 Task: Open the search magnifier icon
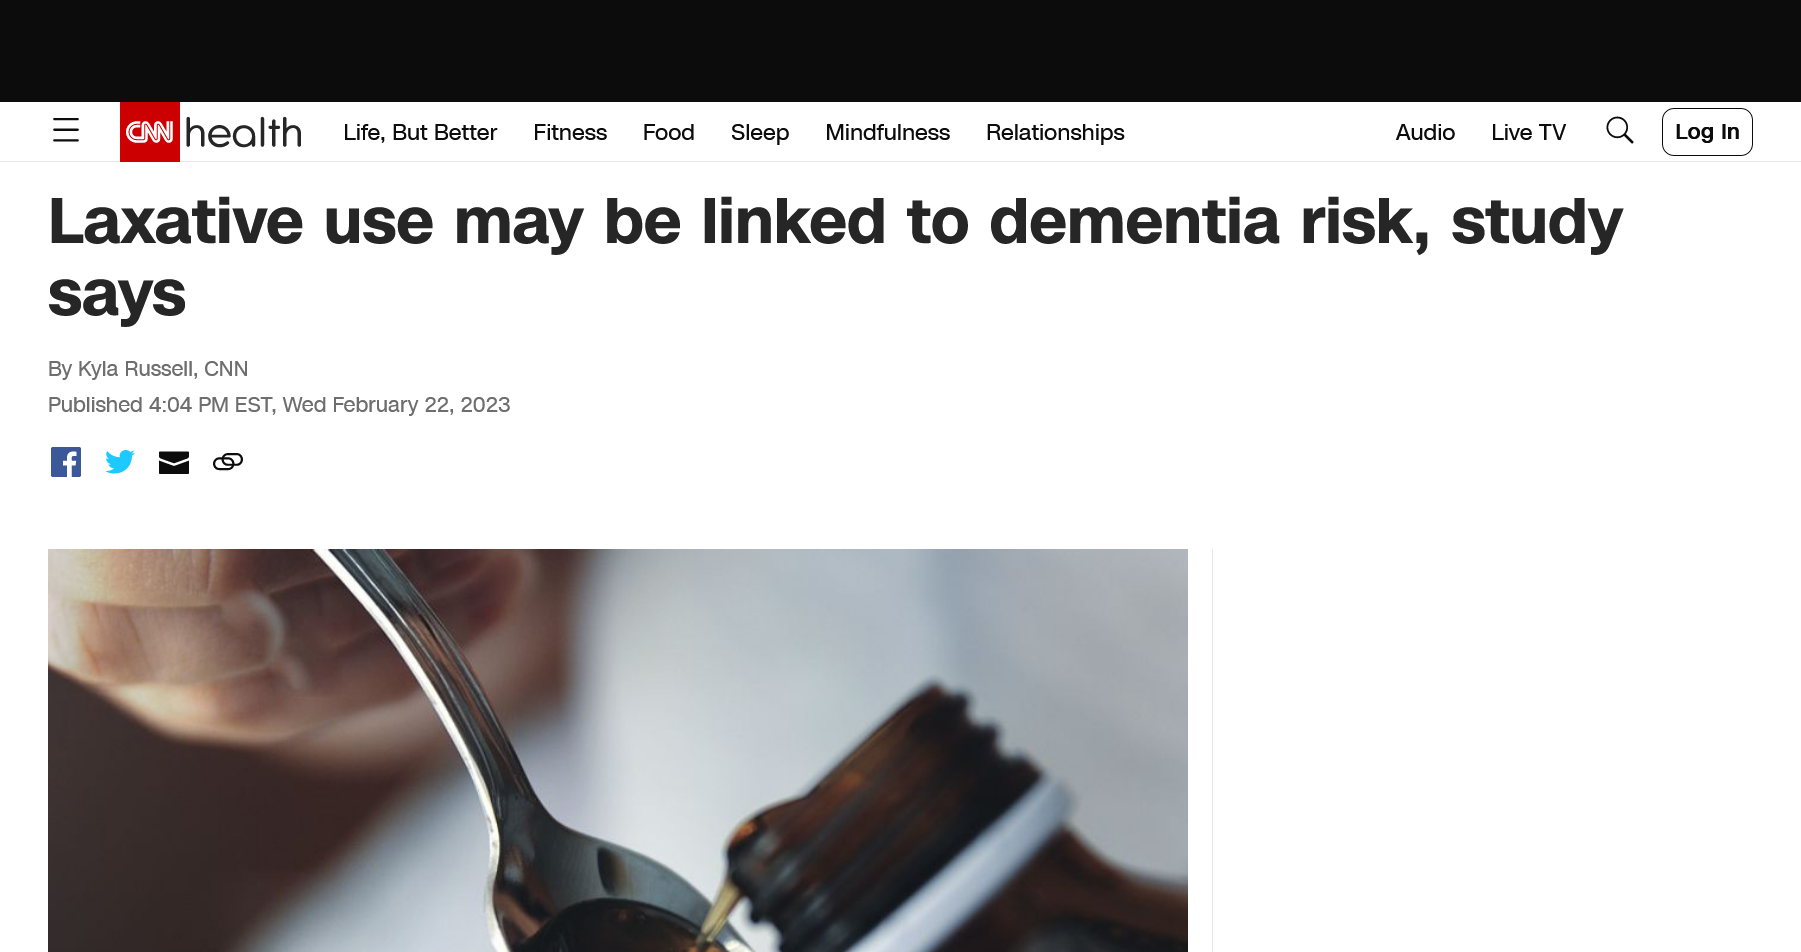(1619, 131)
